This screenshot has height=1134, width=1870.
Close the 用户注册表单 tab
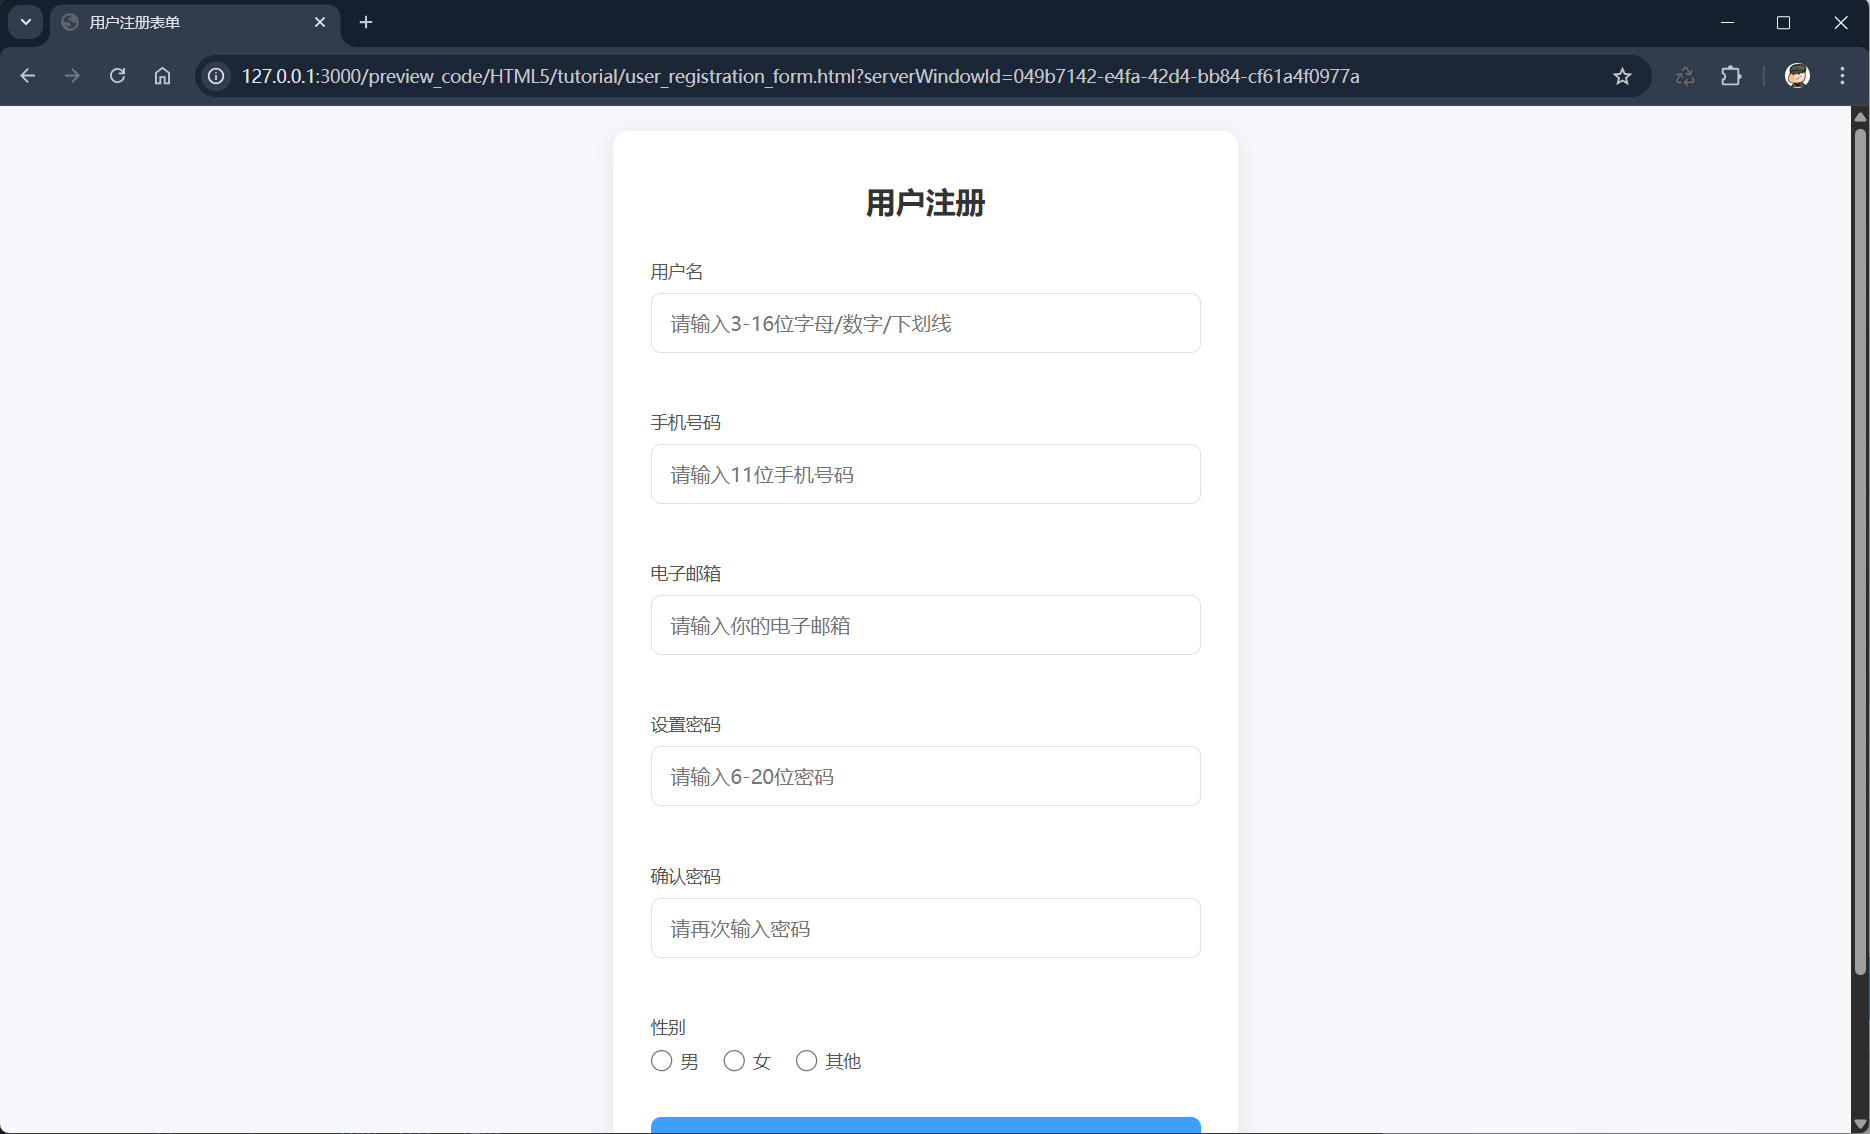(x=320, y=22)
